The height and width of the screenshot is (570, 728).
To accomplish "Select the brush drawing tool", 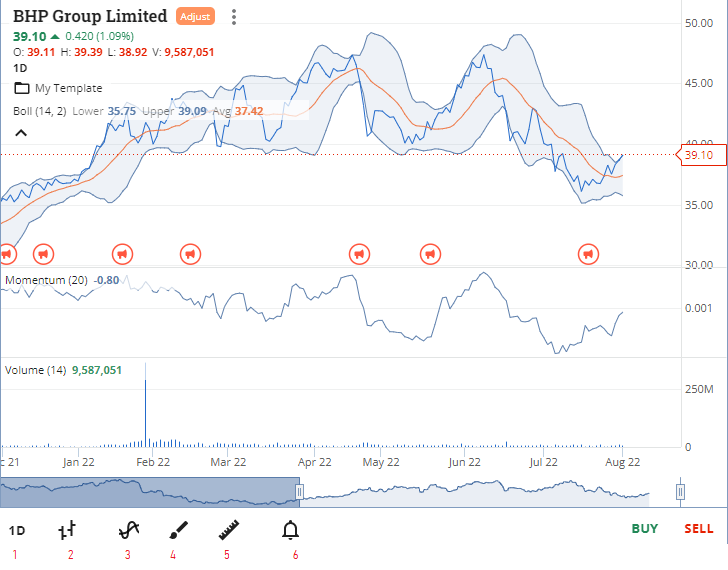I will [178, 530].
